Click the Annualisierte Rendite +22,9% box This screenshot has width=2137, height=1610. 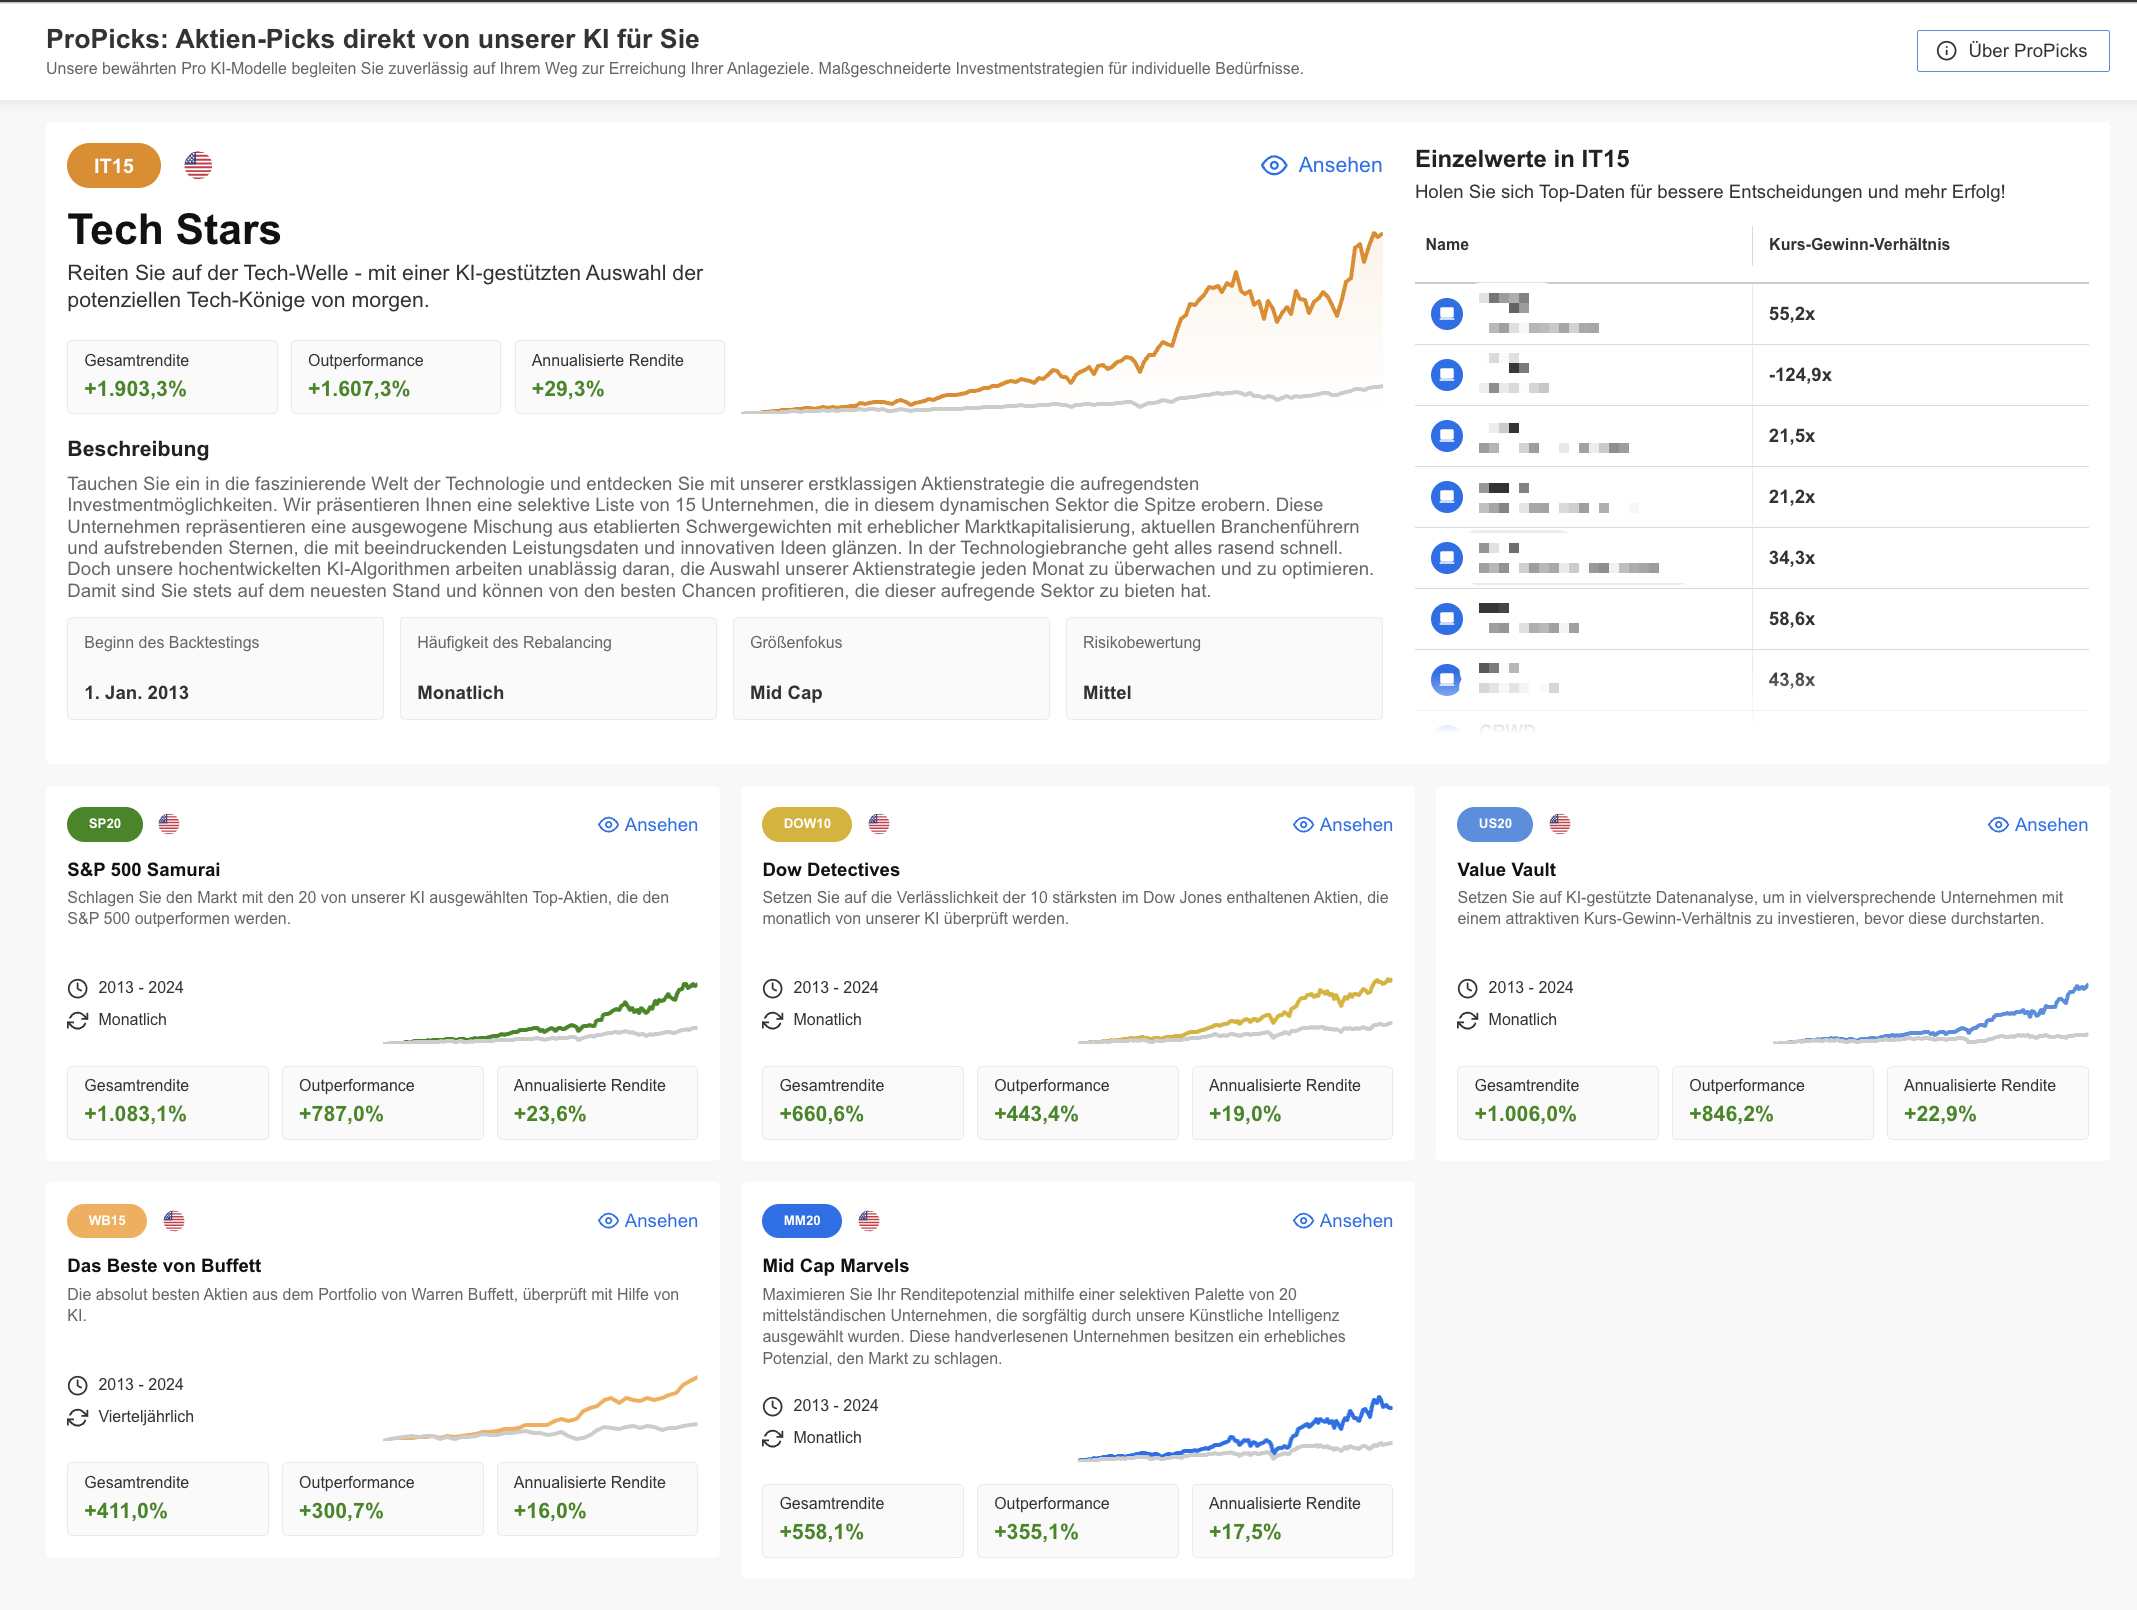1988,1103
